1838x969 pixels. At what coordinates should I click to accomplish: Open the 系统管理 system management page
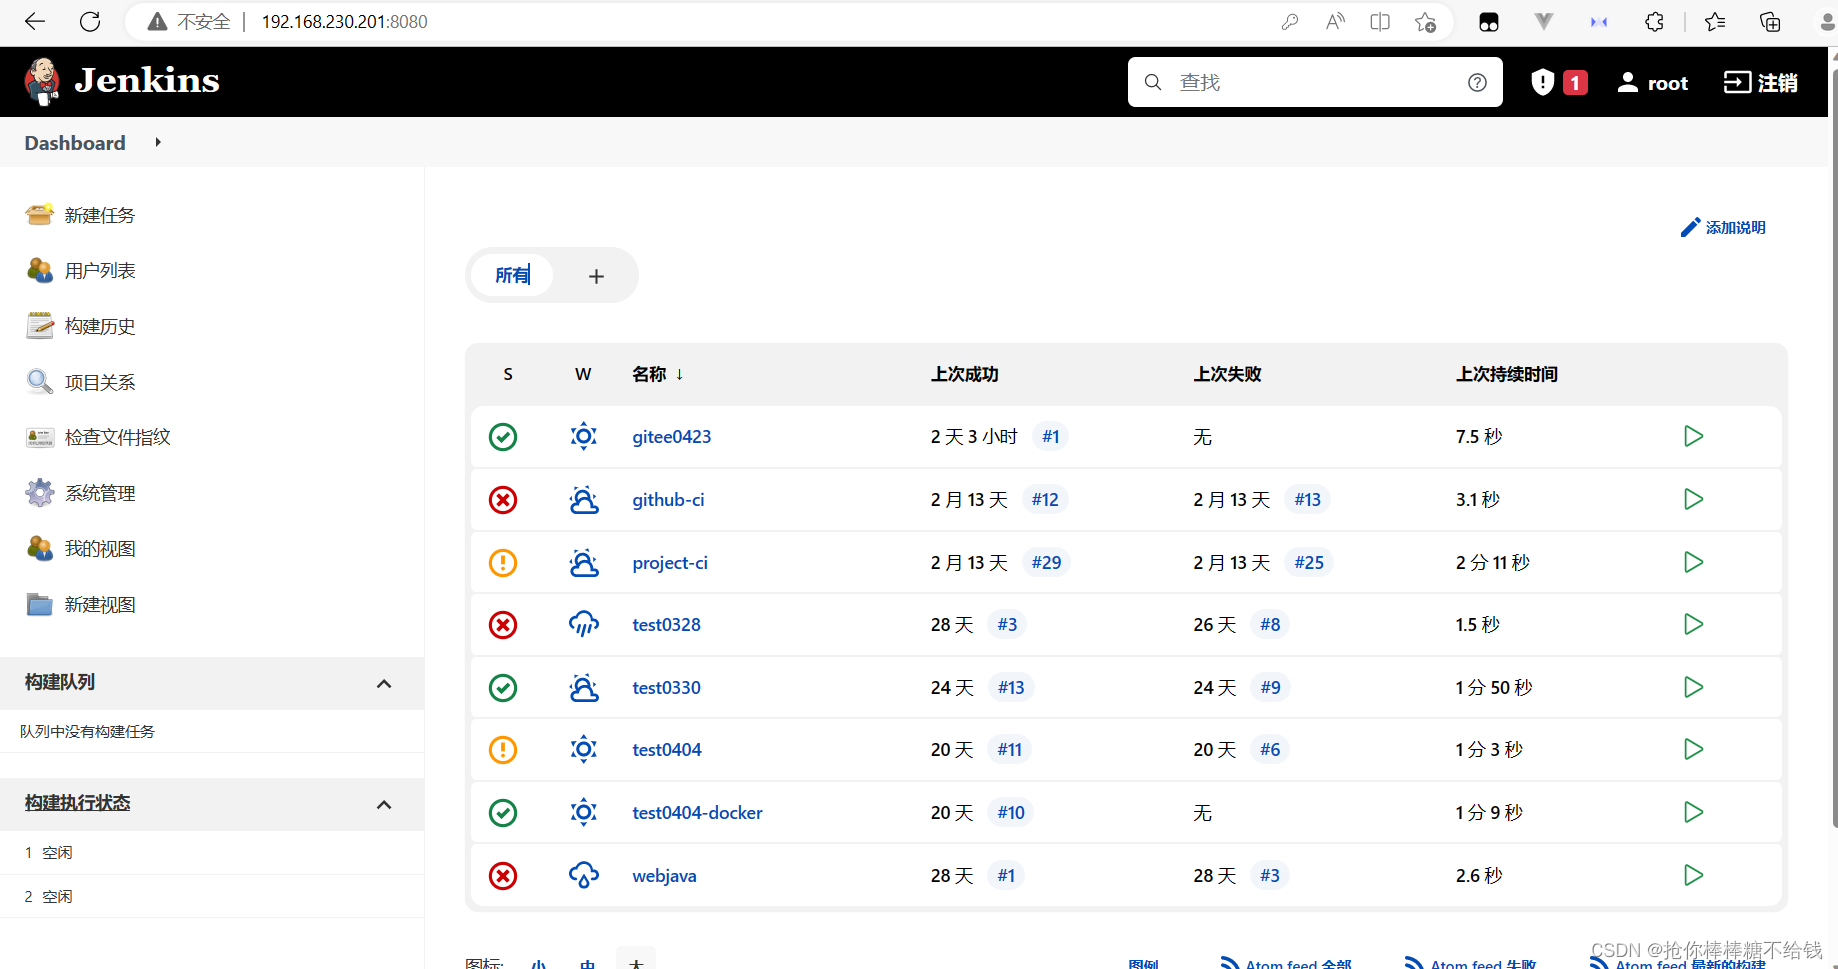coord(99,492)
